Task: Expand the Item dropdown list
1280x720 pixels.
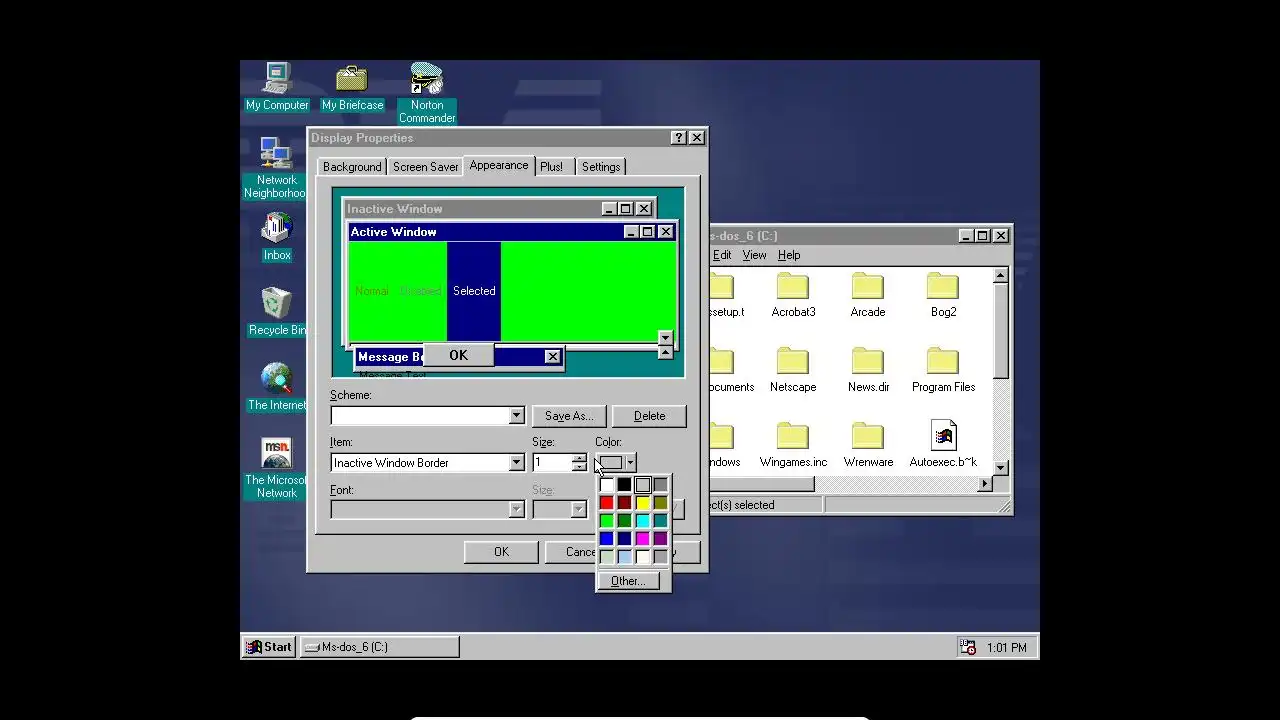Action: 516,463
